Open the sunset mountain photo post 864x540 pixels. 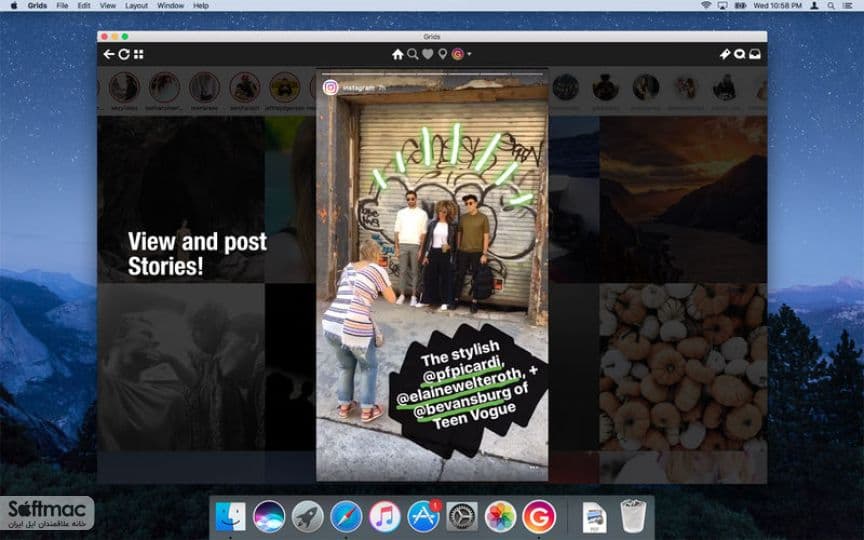click(683, 199)
